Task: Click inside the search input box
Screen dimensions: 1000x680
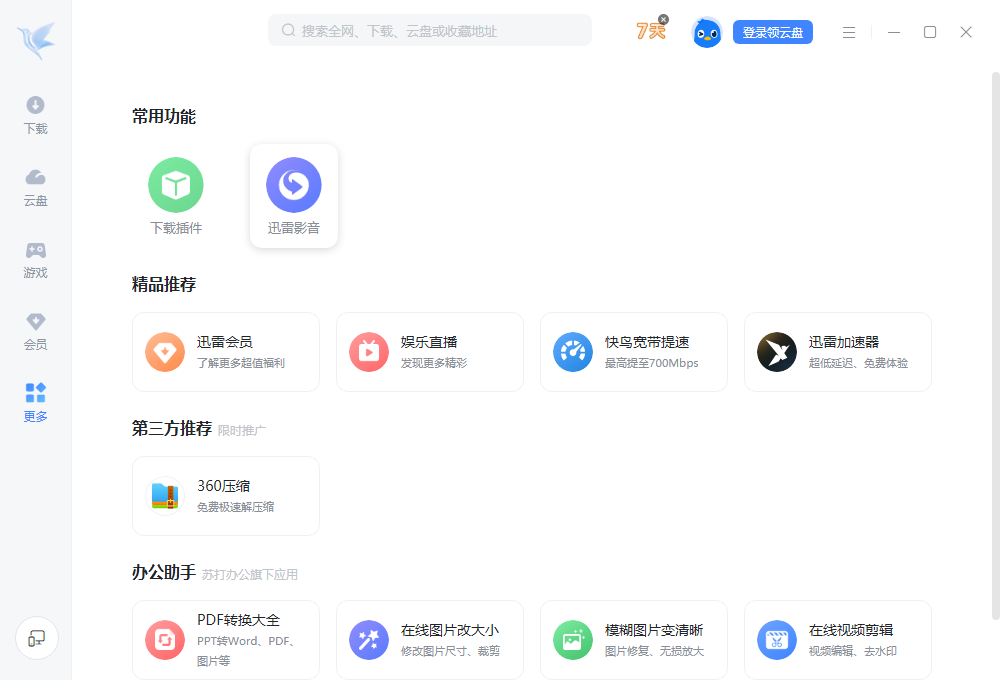Action: point(430,30)
